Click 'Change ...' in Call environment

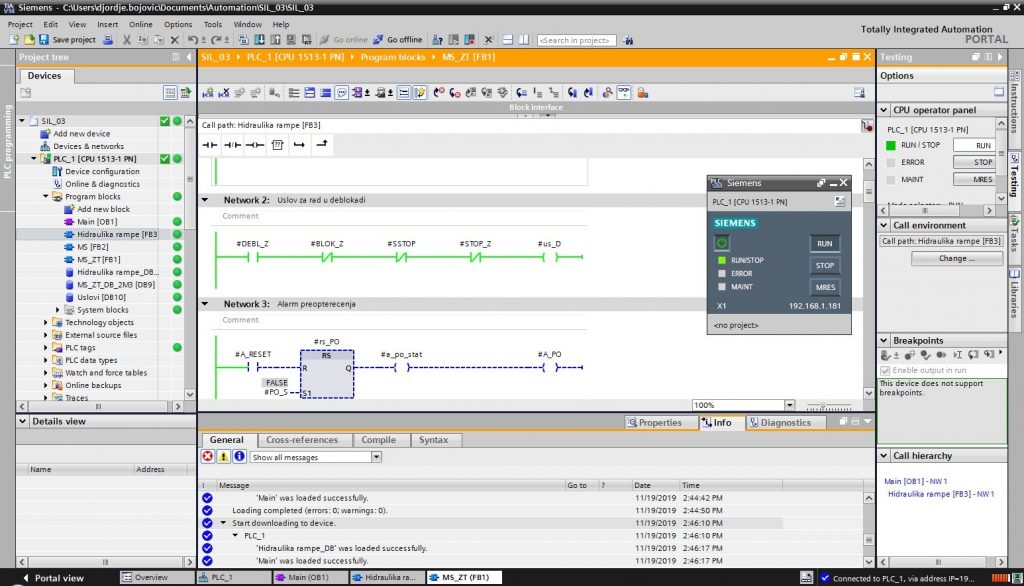957,258
